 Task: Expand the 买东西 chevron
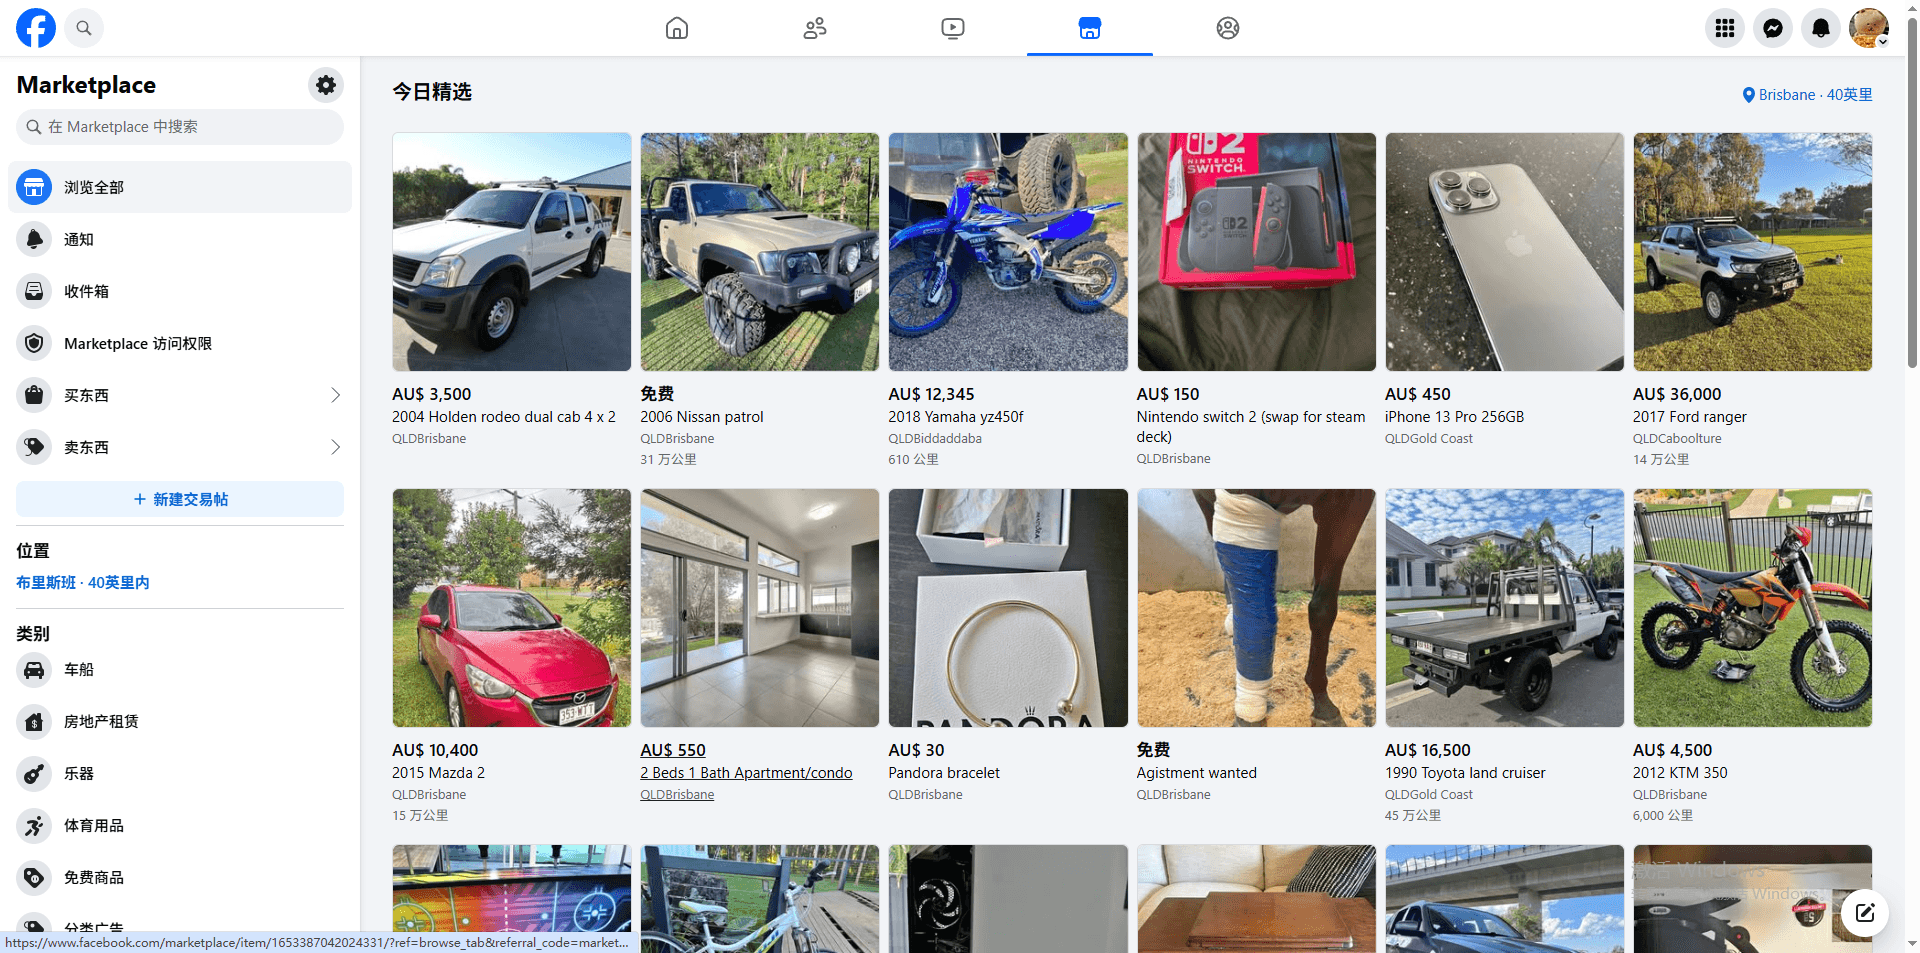335,395
